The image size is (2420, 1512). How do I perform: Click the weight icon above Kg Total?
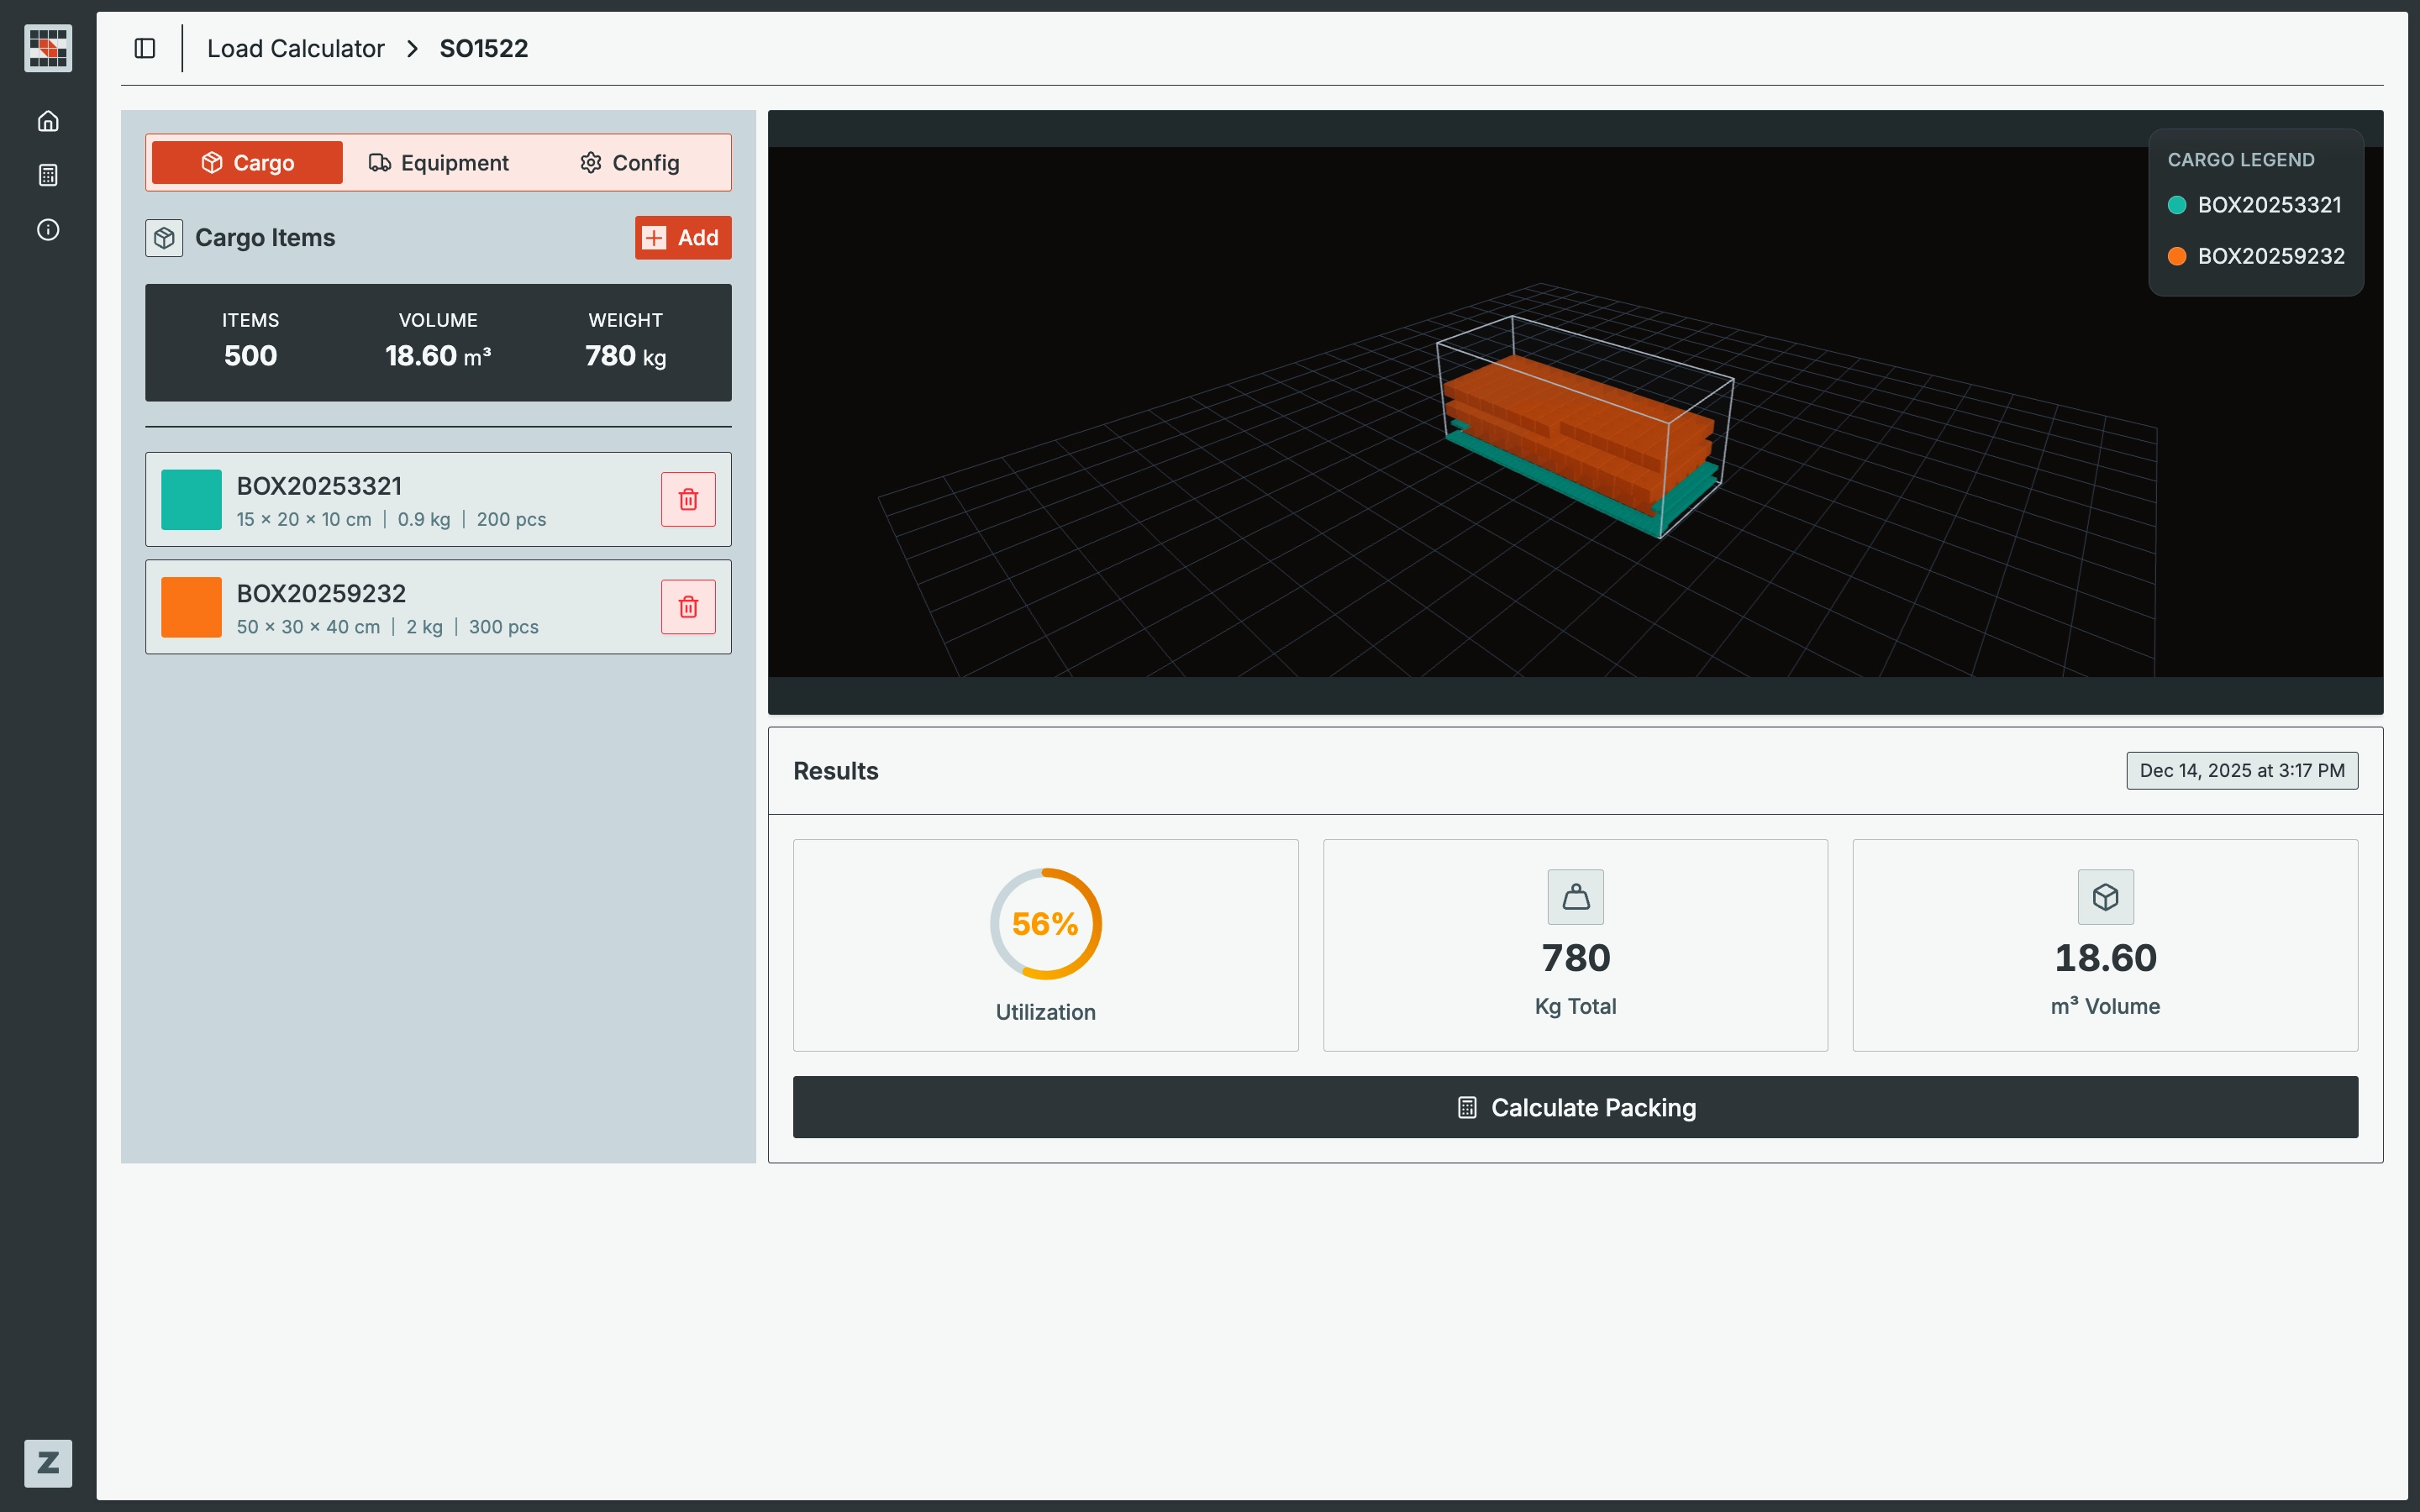tap(1574, 896)
